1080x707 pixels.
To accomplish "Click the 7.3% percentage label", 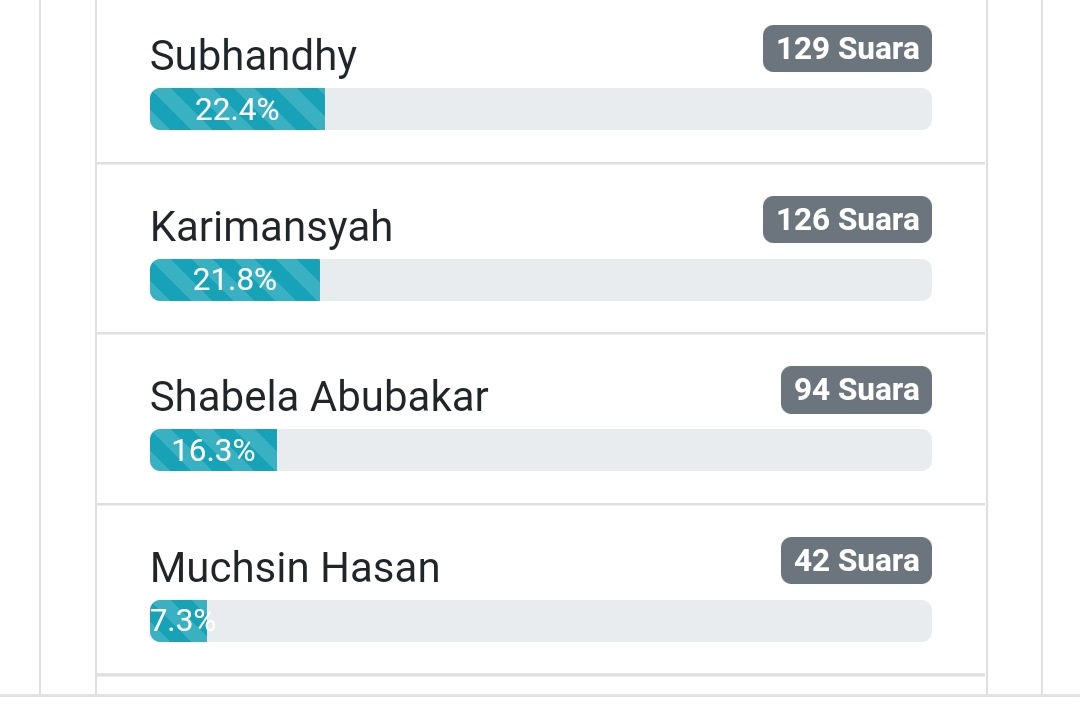I will (183, 621).
